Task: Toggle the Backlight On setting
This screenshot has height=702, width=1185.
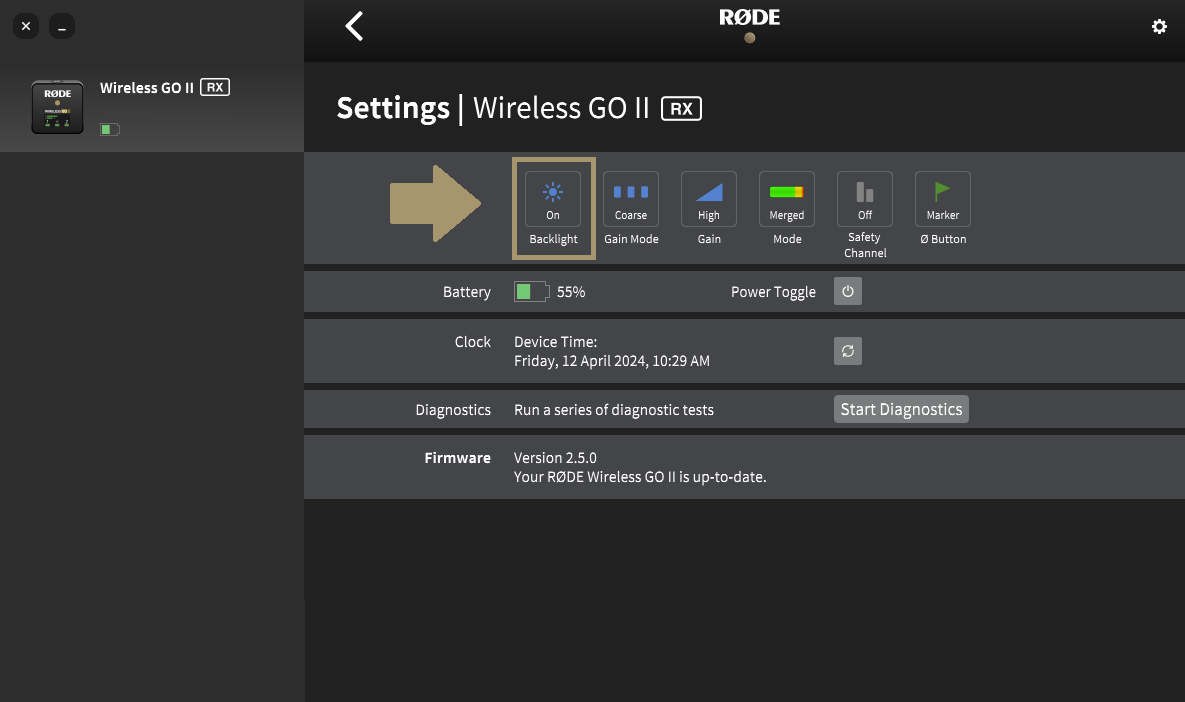Action: (x=553, y=199)
